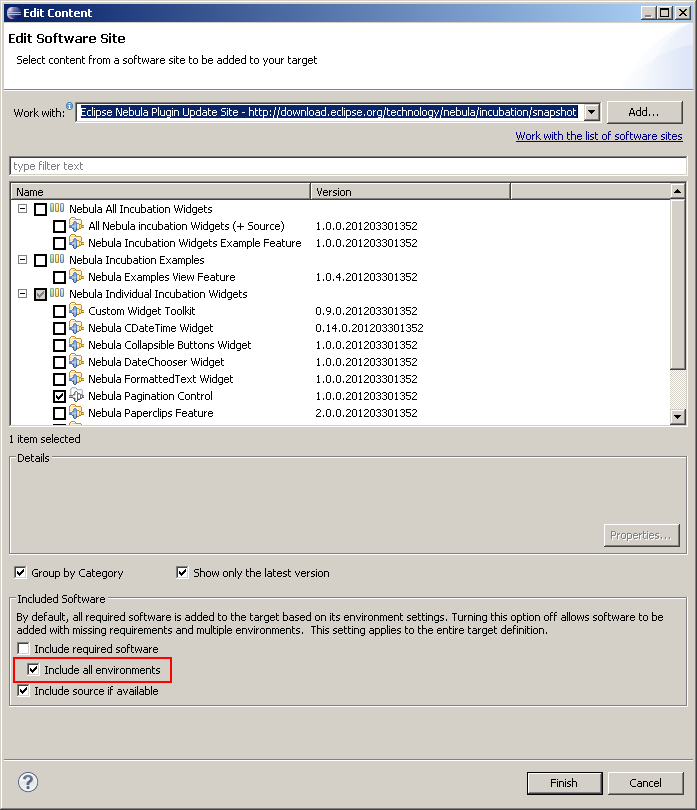Check the Nebula CDateTime Widget item

[x=59, y=329]
